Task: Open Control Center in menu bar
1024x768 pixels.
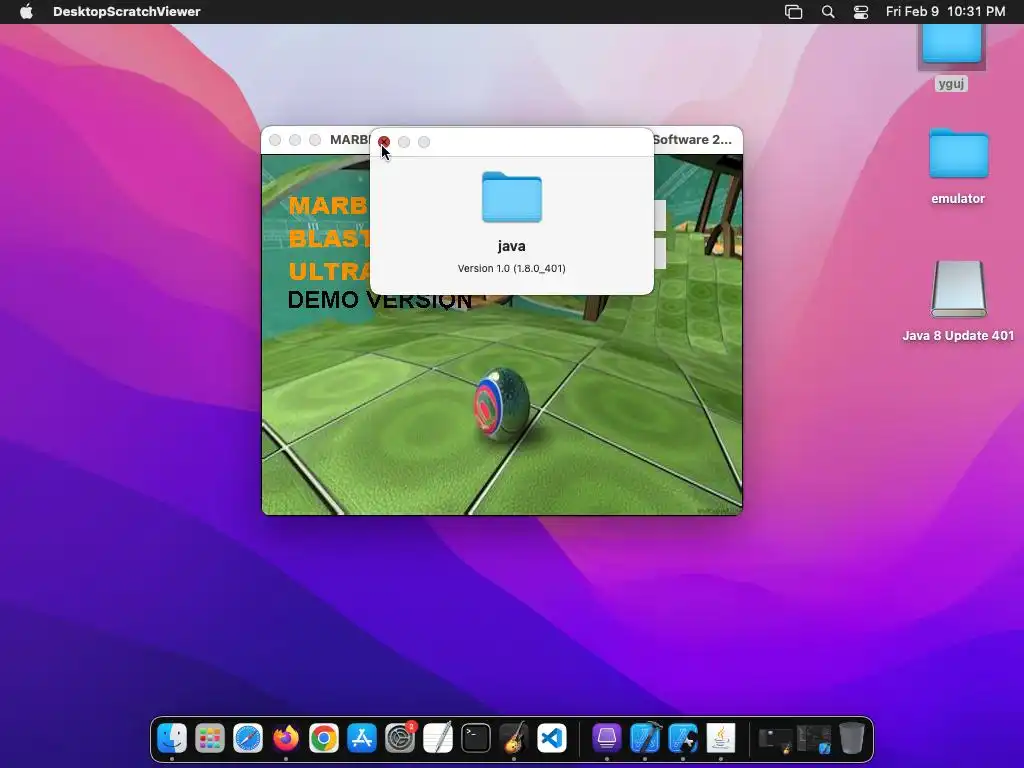Action: tap(861, 12)
